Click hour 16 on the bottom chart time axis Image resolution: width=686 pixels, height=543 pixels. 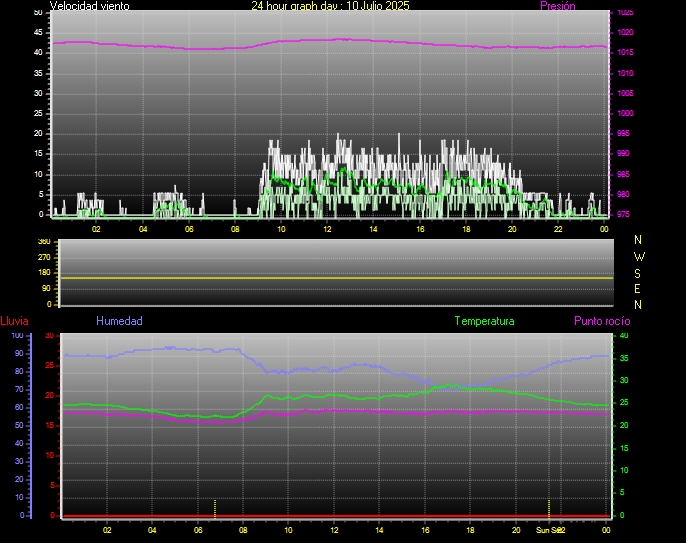coord(425,530)
